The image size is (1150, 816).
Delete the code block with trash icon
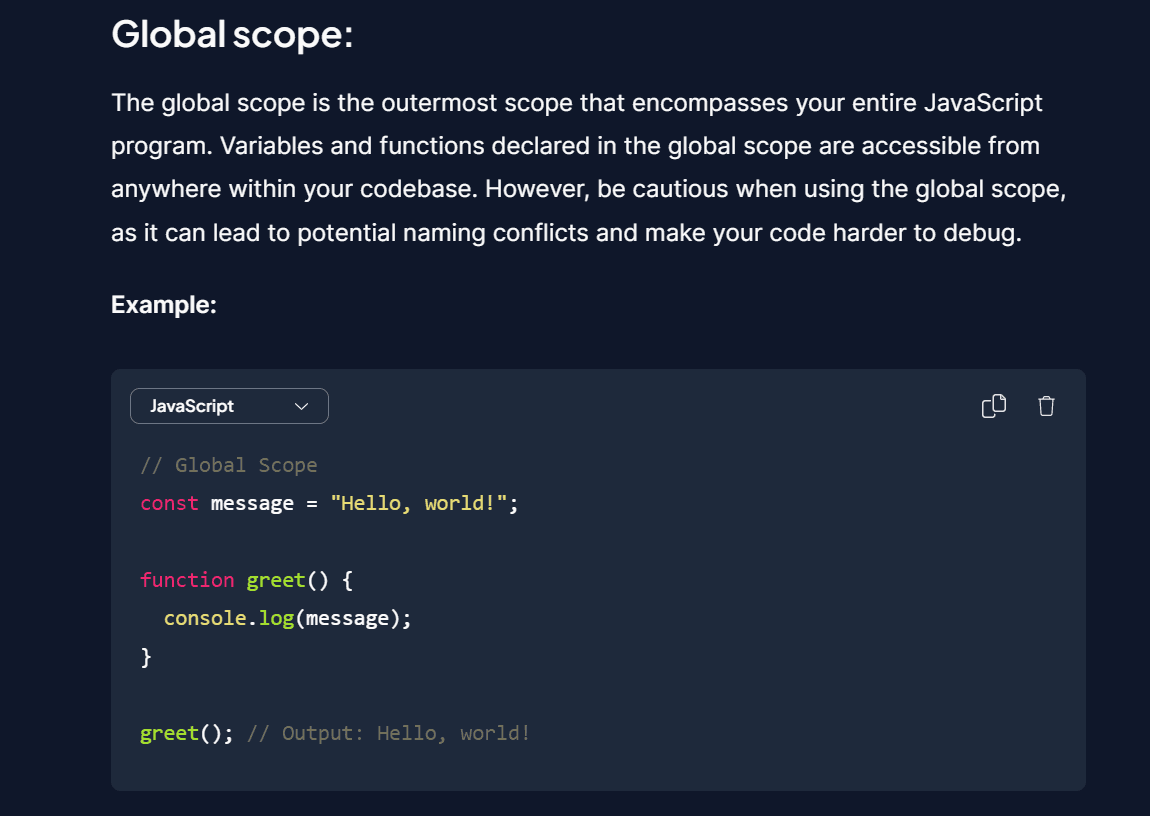click(x=1046, y=406)
